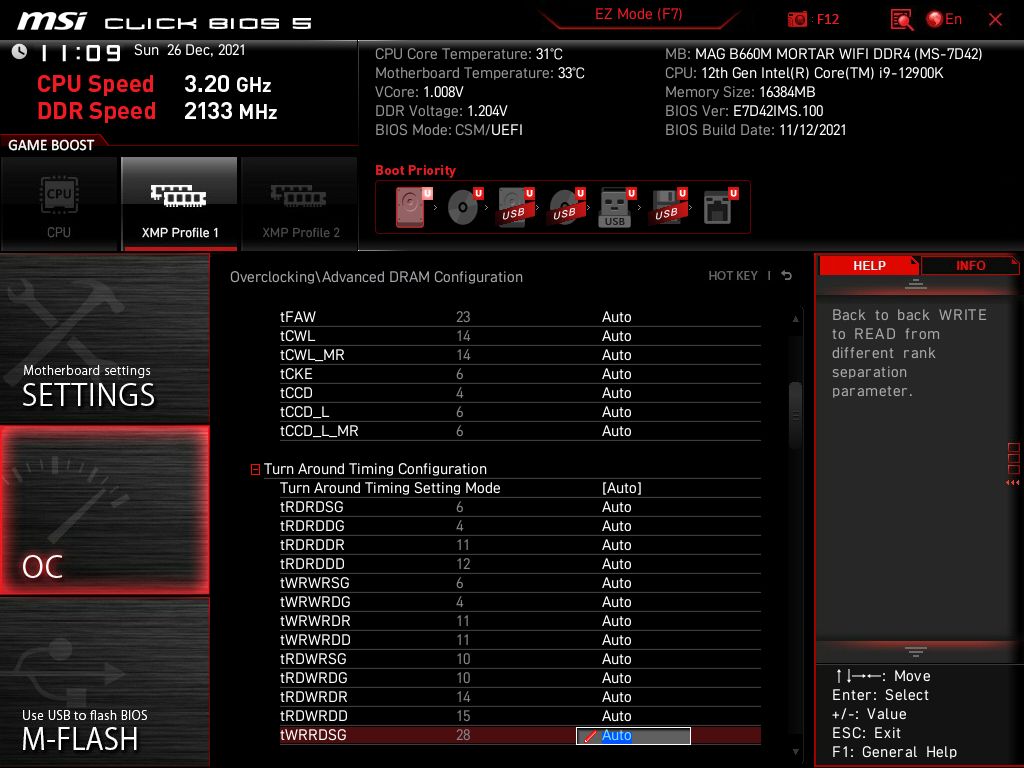Viewport: 1024px width, 768px height.
Task: Click the back arrow next to HOT KEY
Action: pos(786,276)
